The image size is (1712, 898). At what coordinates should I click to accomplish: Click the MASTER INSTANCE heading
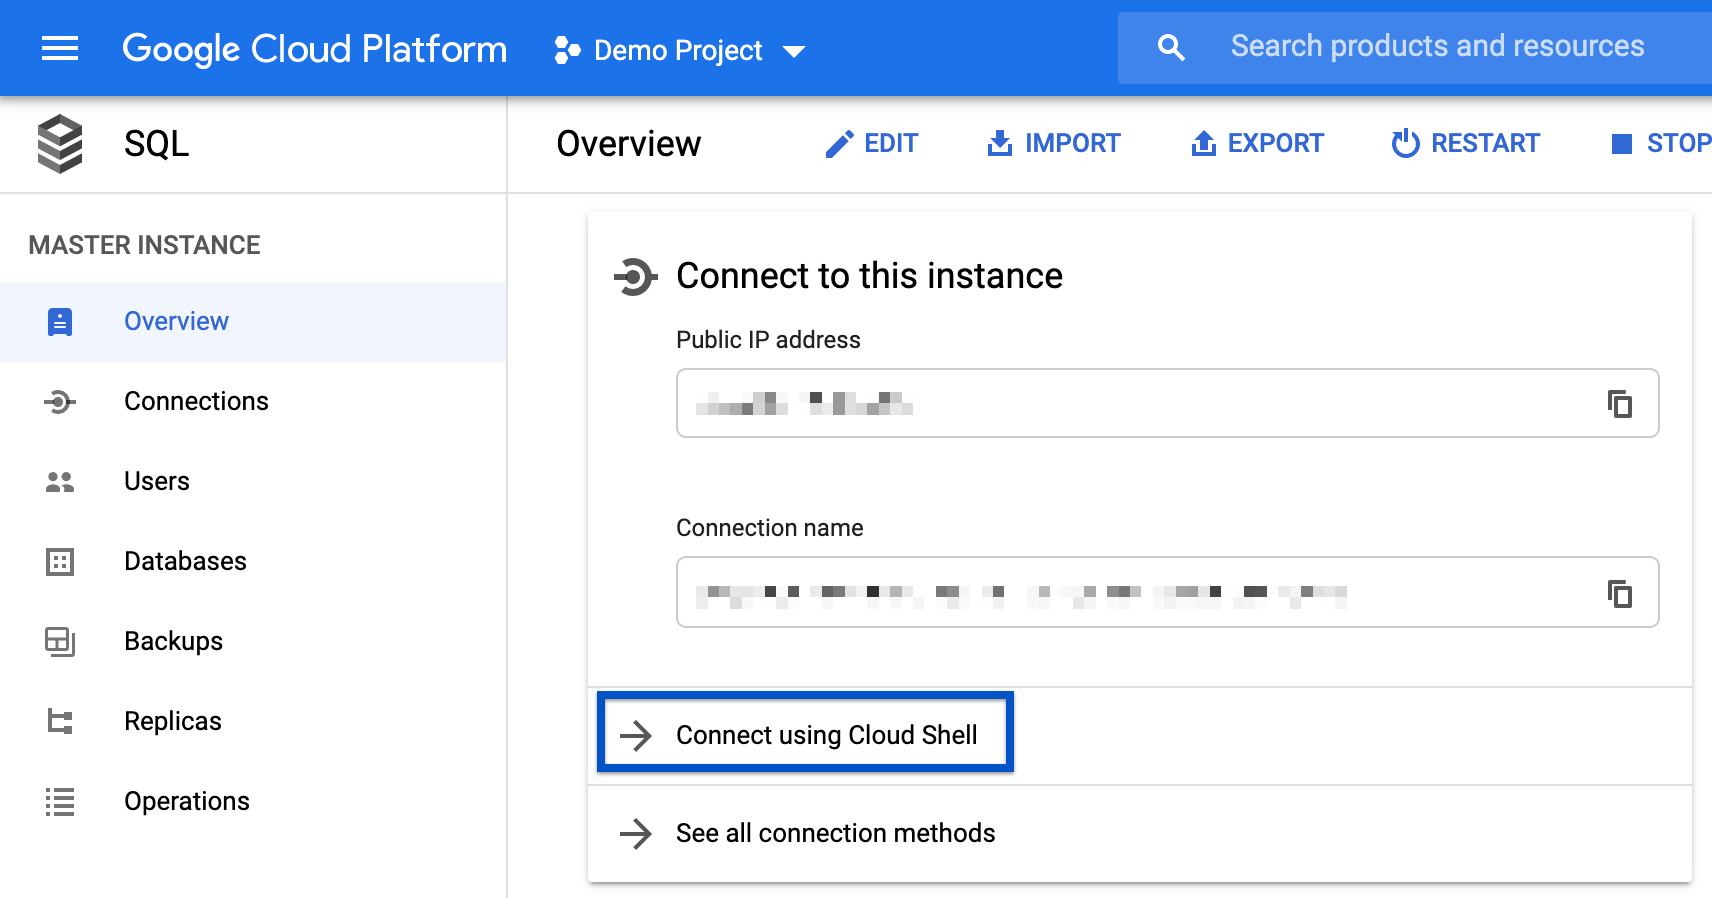(x=144, y=245)
